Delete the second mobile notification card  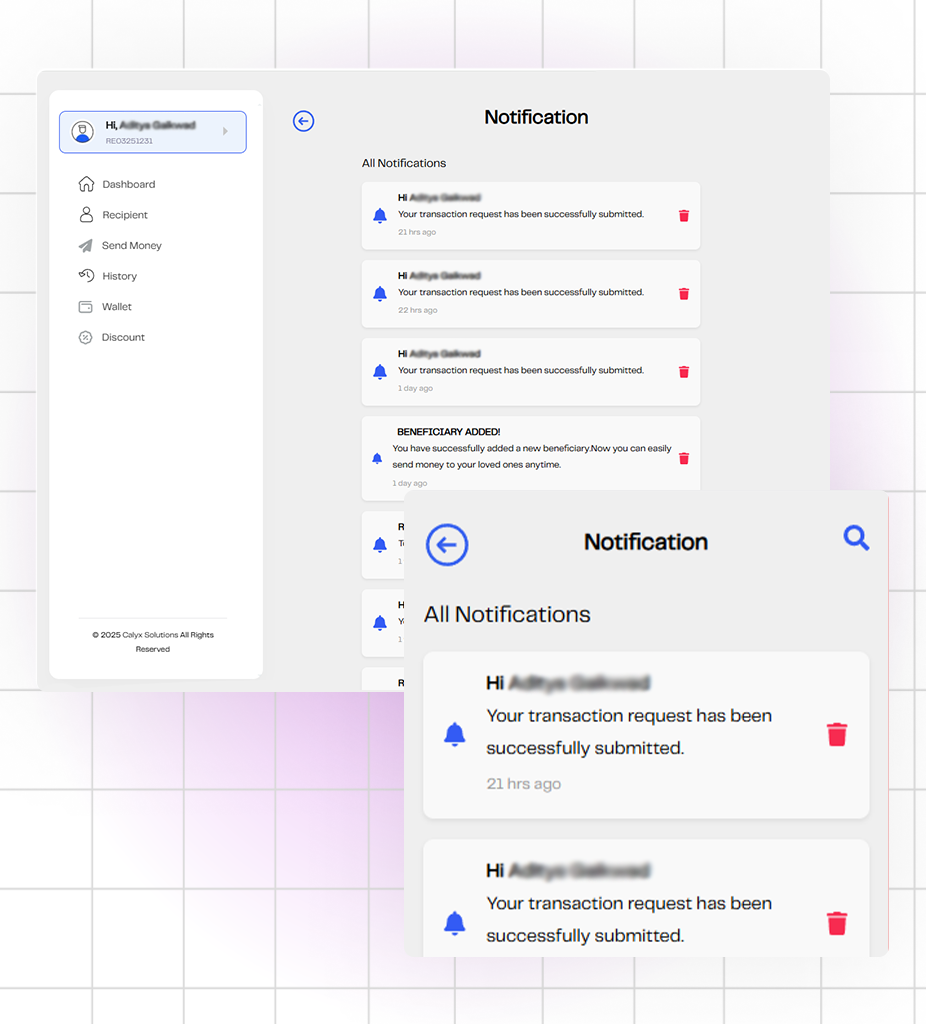pos(837,923)
